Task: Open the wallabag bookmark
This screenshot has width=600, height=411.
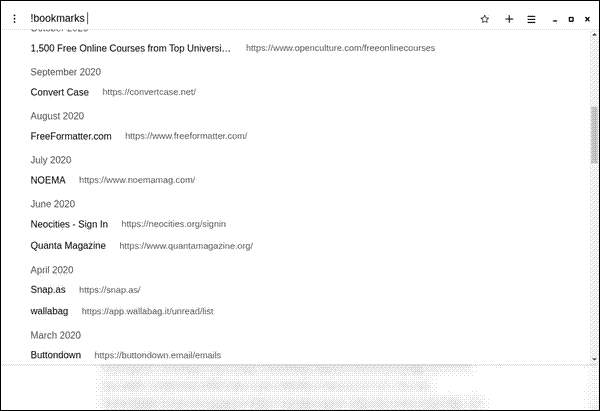Action: tap(49, 311)
